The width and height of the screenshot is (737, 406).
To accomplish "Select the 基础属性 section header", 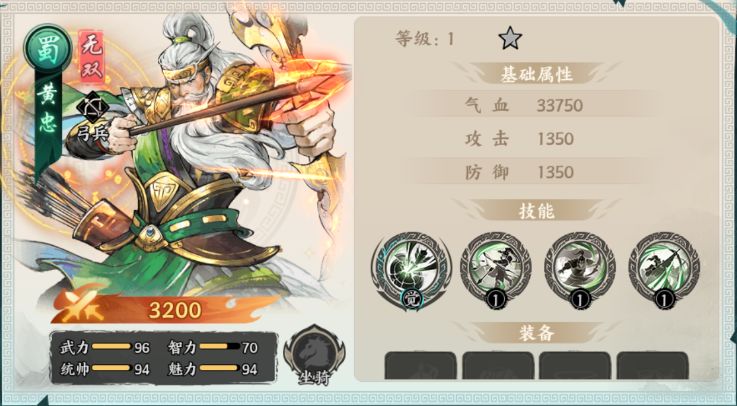I will 536,75.
